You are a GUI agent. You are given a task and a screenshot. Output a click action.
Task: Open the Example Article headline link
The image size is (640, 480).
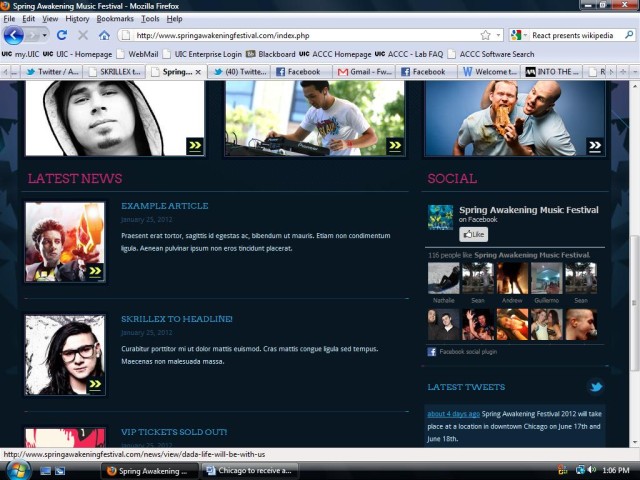tap(164, 206)
